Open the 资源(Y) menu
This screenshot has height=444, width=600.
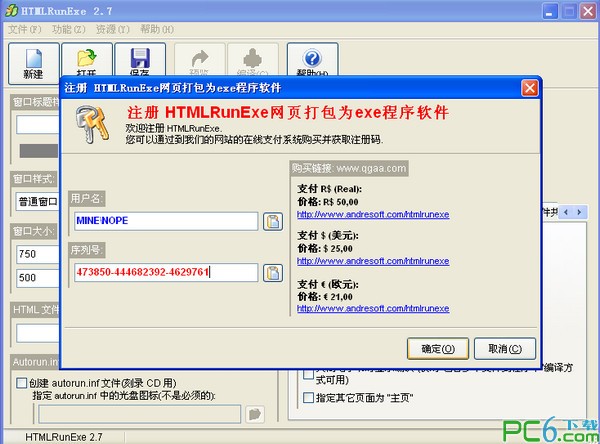[x=112, y=29]
